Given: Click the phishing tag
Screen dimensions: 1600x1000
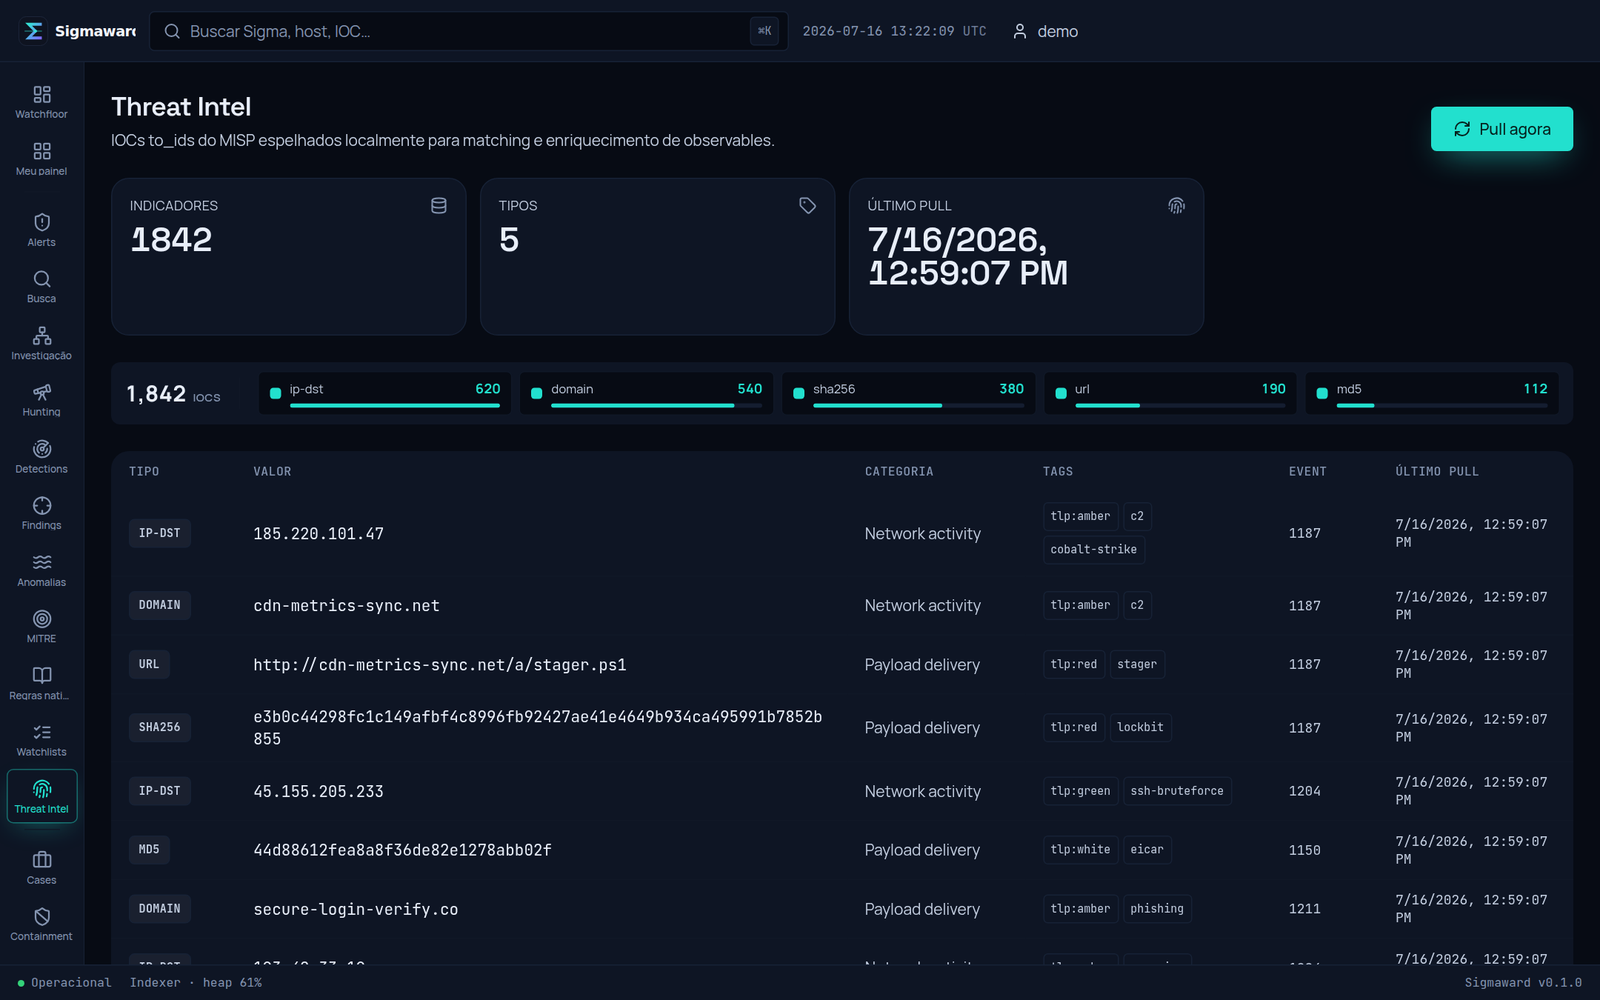Looking at the screenshot, I should tap(1157, 909).
